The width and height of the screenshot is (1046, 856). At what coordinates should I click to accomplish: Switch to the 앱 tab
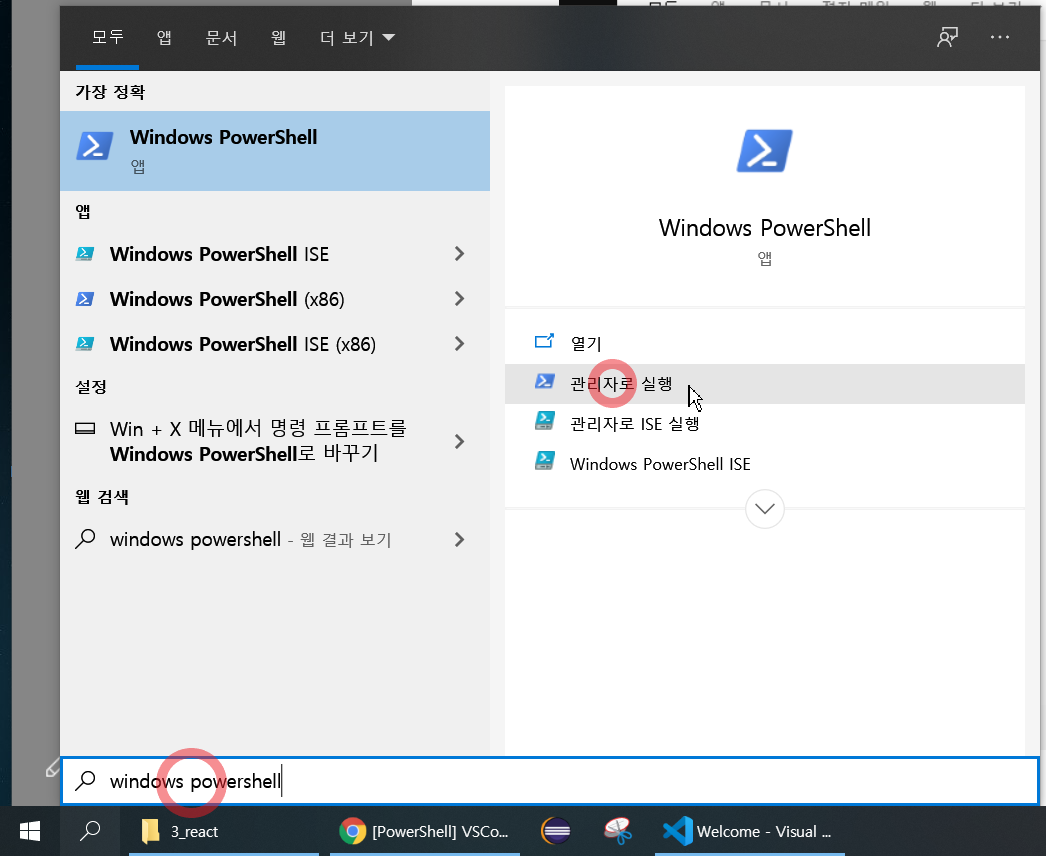click(164, 37)
